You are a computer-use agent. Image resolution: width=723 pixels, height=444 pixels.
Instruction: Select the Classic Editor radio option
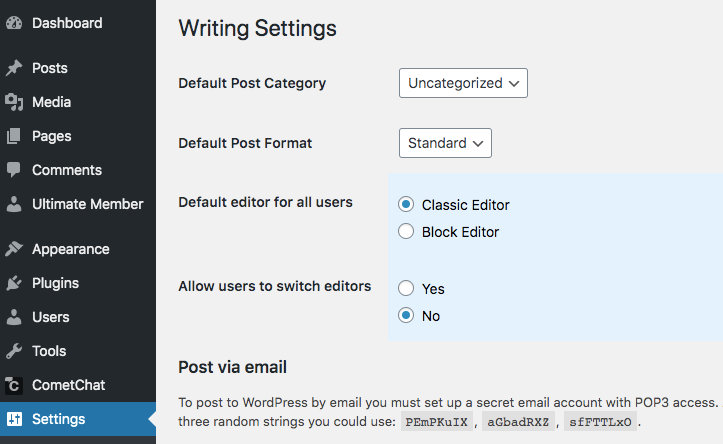406,204
